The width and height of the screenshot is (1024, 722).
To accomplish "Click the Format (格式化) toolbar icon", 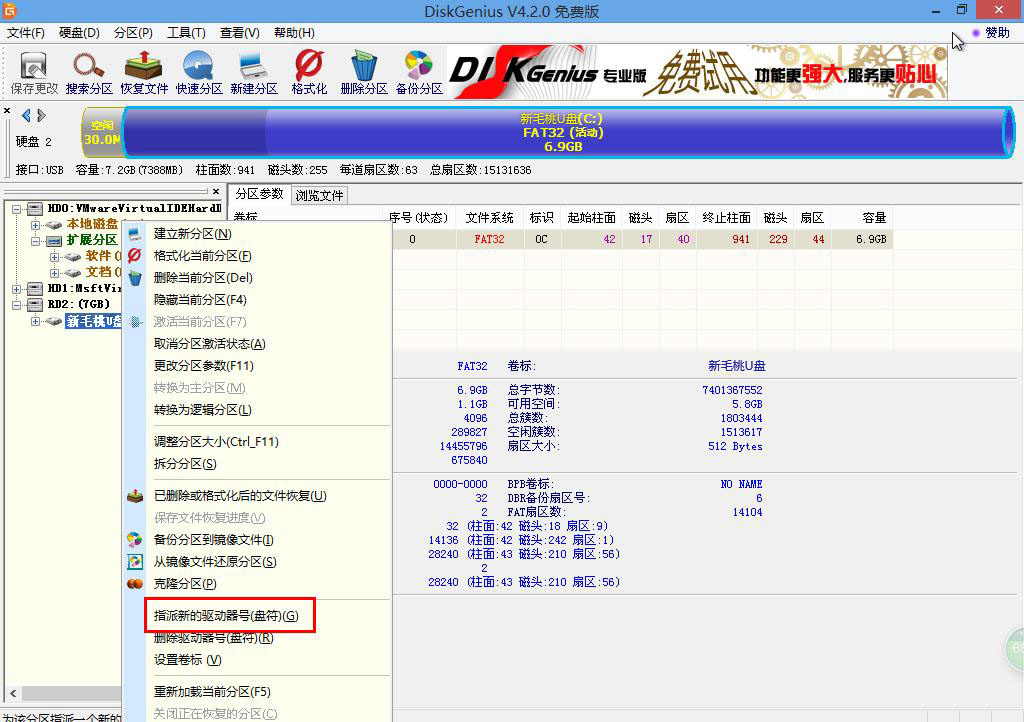I will point(309,72).
